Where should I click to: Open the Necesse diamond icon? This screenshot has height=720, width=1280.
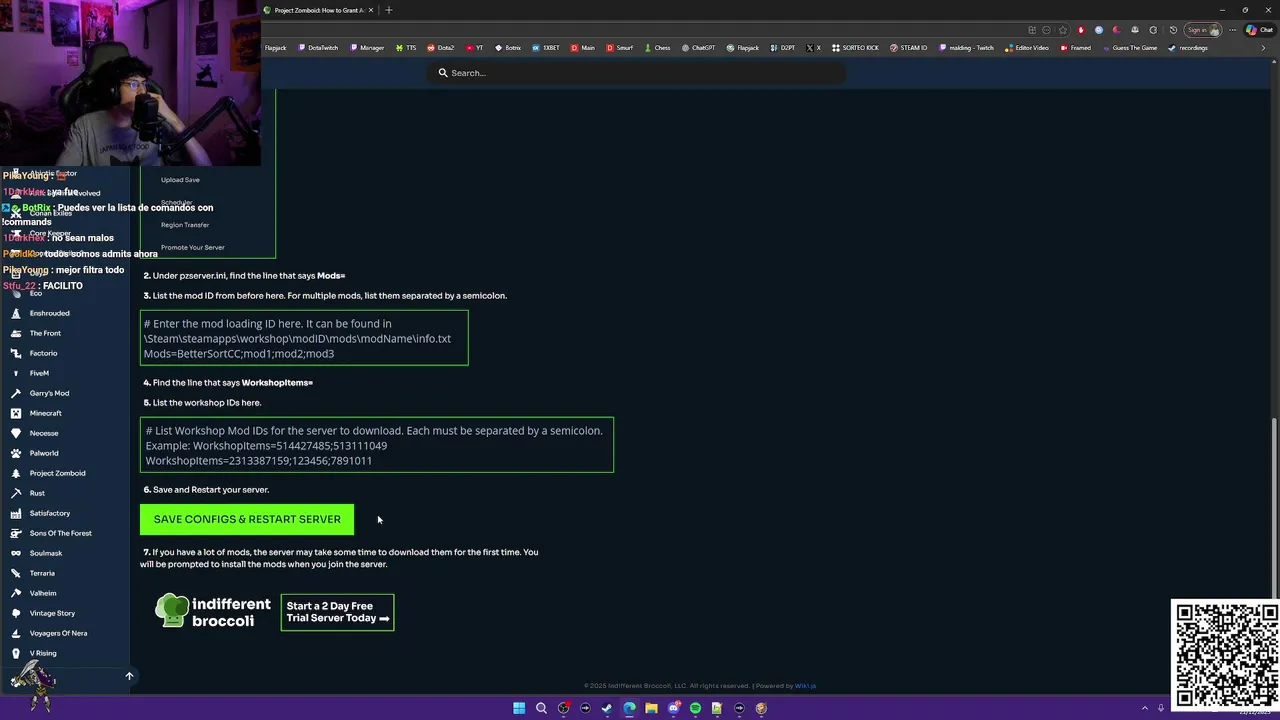(x=16, y=433)
